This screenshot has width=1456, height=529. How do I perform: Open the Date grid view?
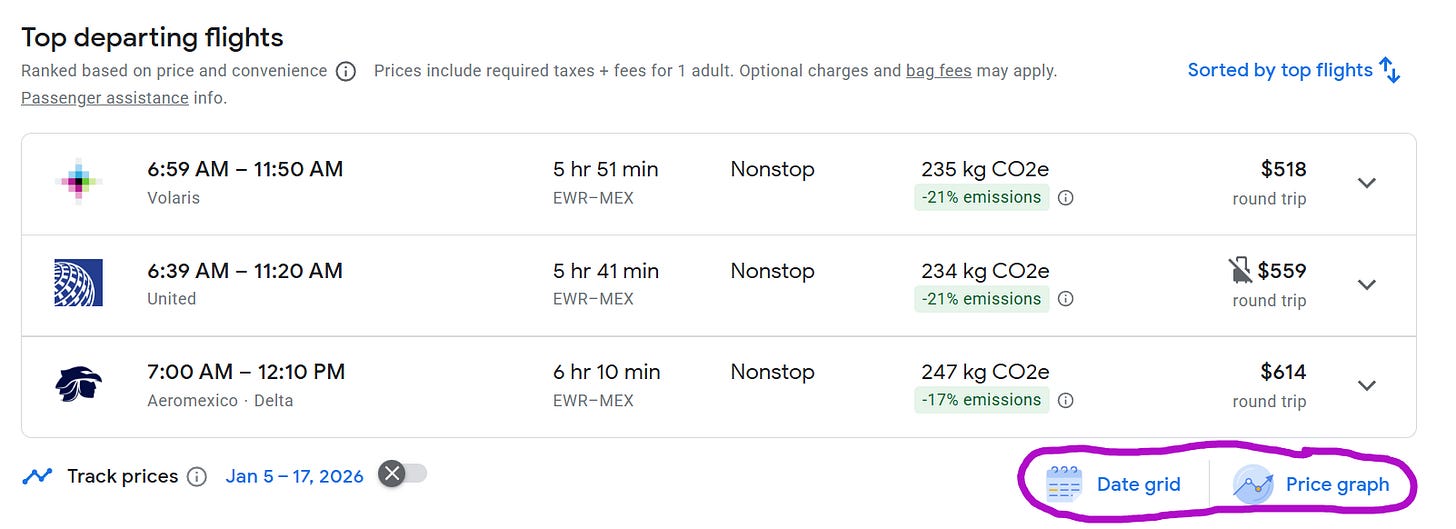point(1115,484)
